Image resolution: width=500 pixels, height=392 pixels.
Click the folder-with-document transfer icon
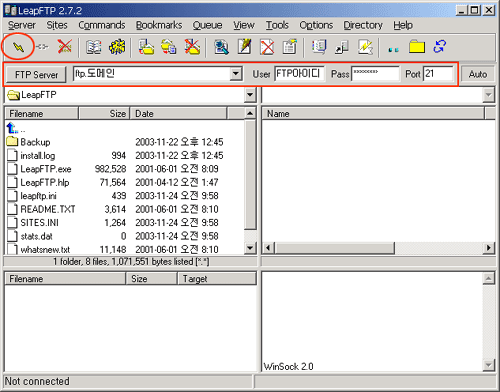point(146,47)
